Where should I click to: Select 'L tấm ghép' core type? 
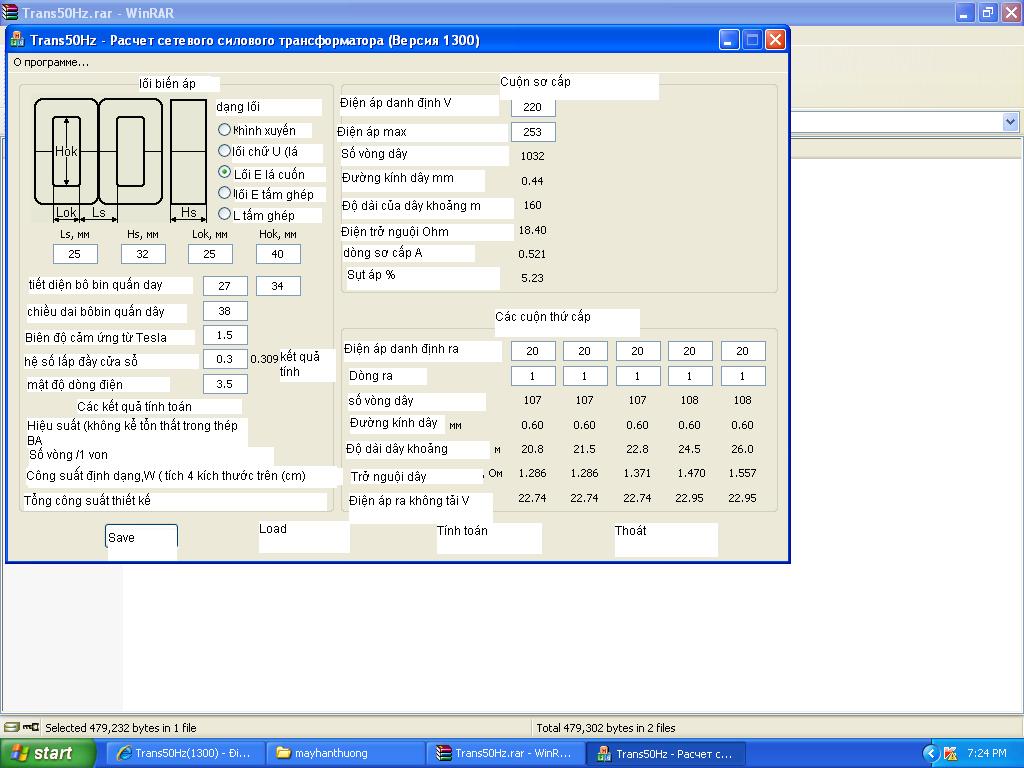pos(225,214)
